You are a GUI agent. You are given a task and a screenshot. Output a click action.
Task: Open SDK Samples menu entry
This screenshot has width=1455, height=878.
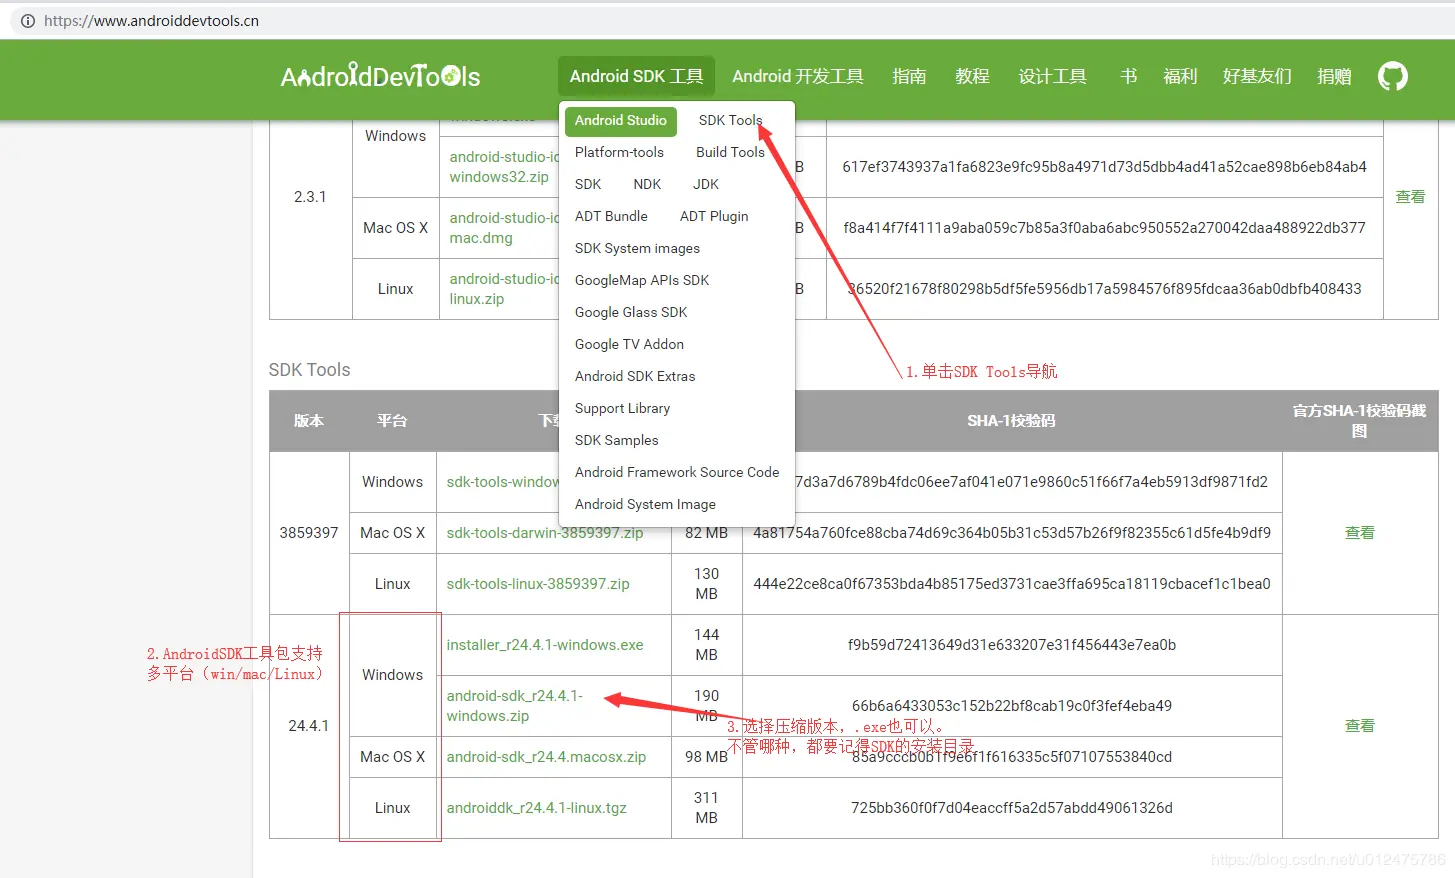click(x=616, y=440)
